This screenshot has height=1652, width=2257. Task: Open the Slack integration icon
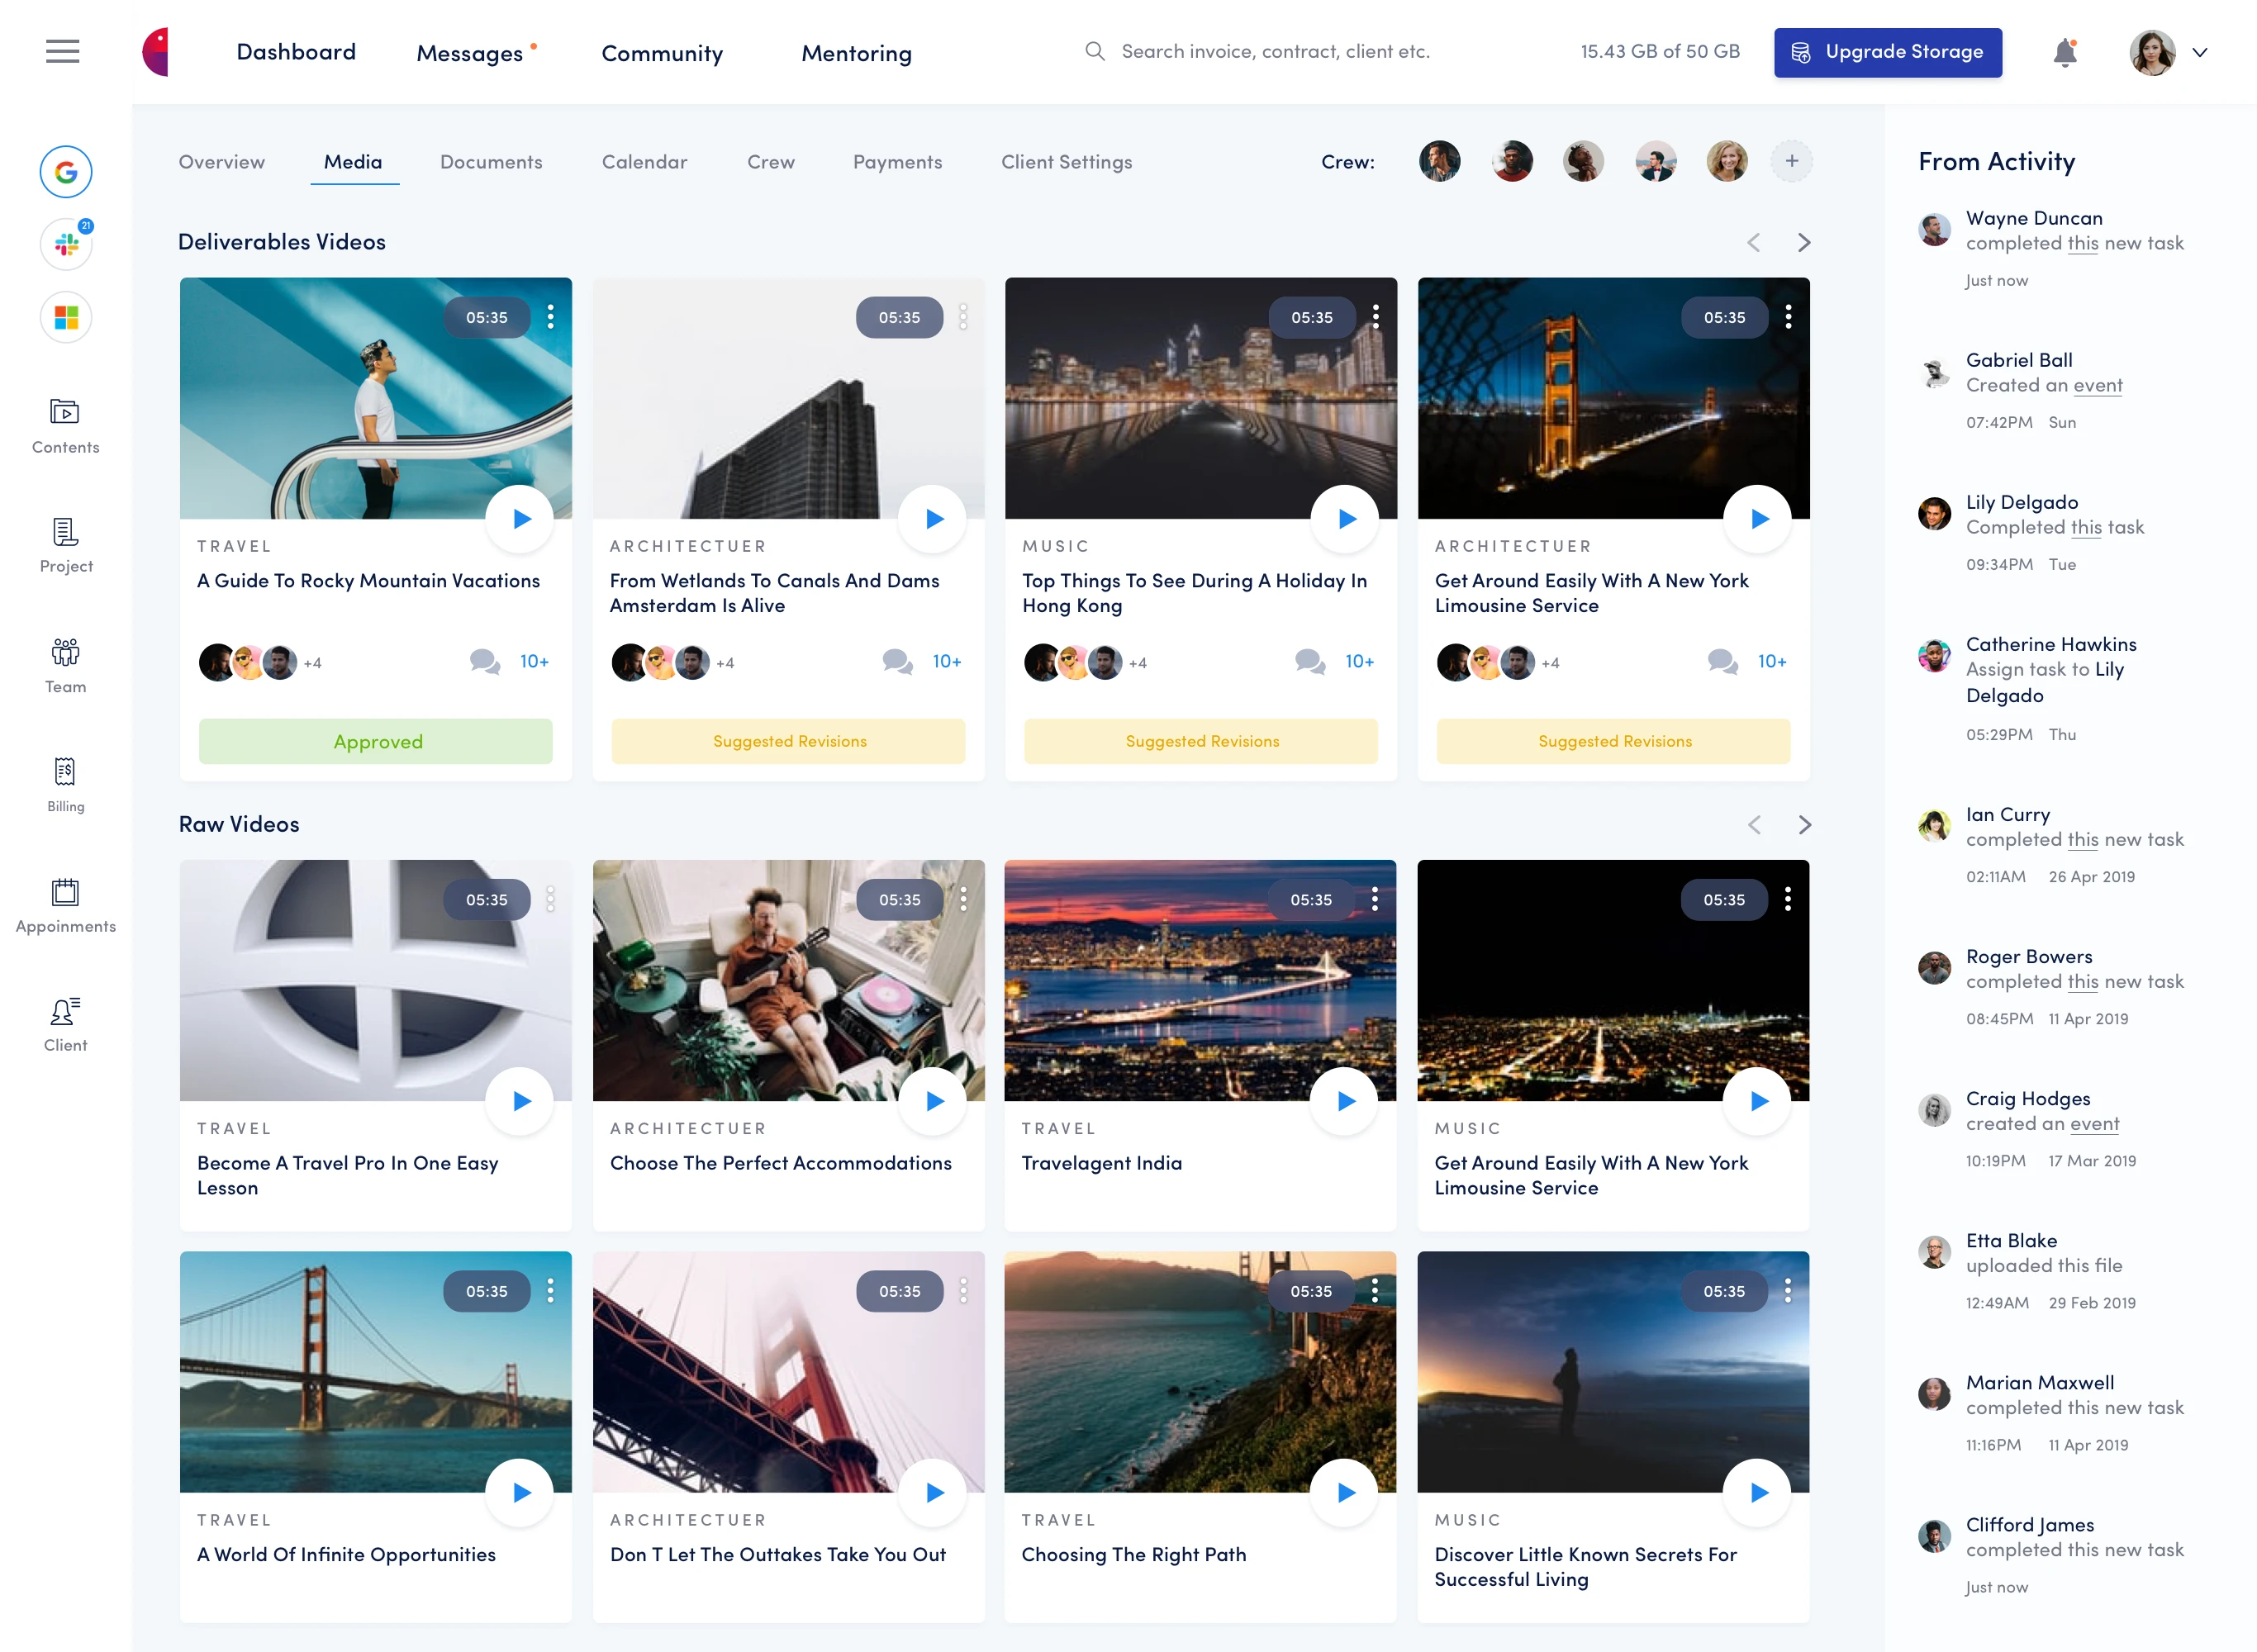tap(66, 244)
